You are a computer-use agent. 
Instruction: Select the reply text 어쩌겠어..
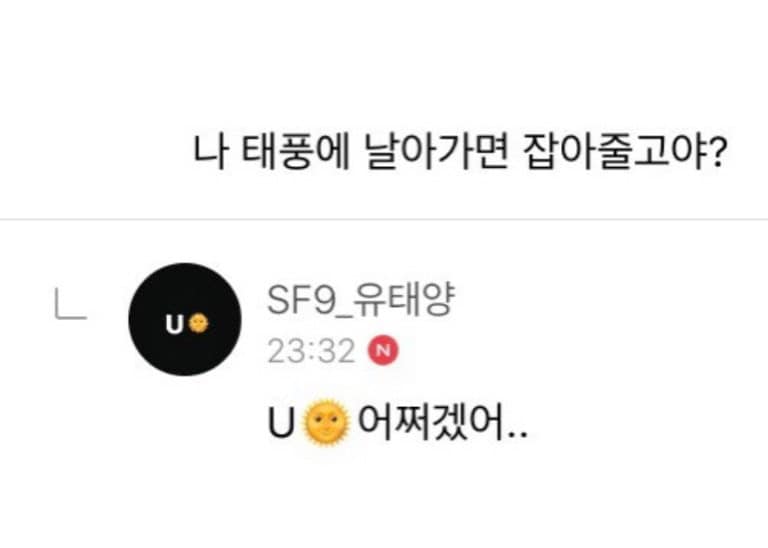pos(432,422)
